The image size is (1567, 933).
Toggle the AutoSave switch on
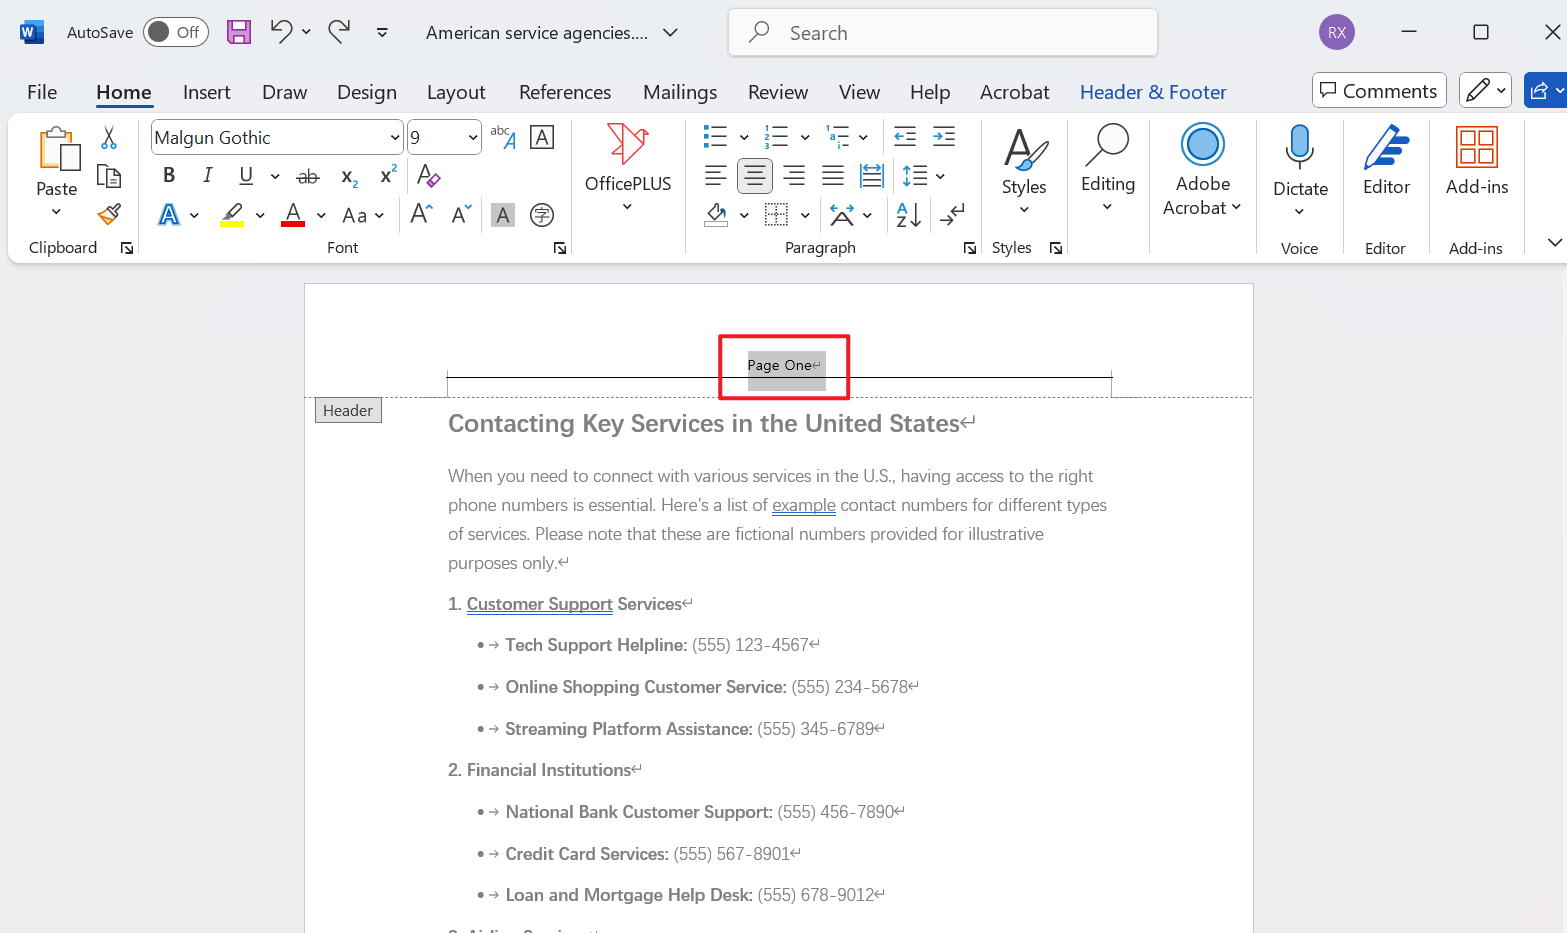coord(175,31)
